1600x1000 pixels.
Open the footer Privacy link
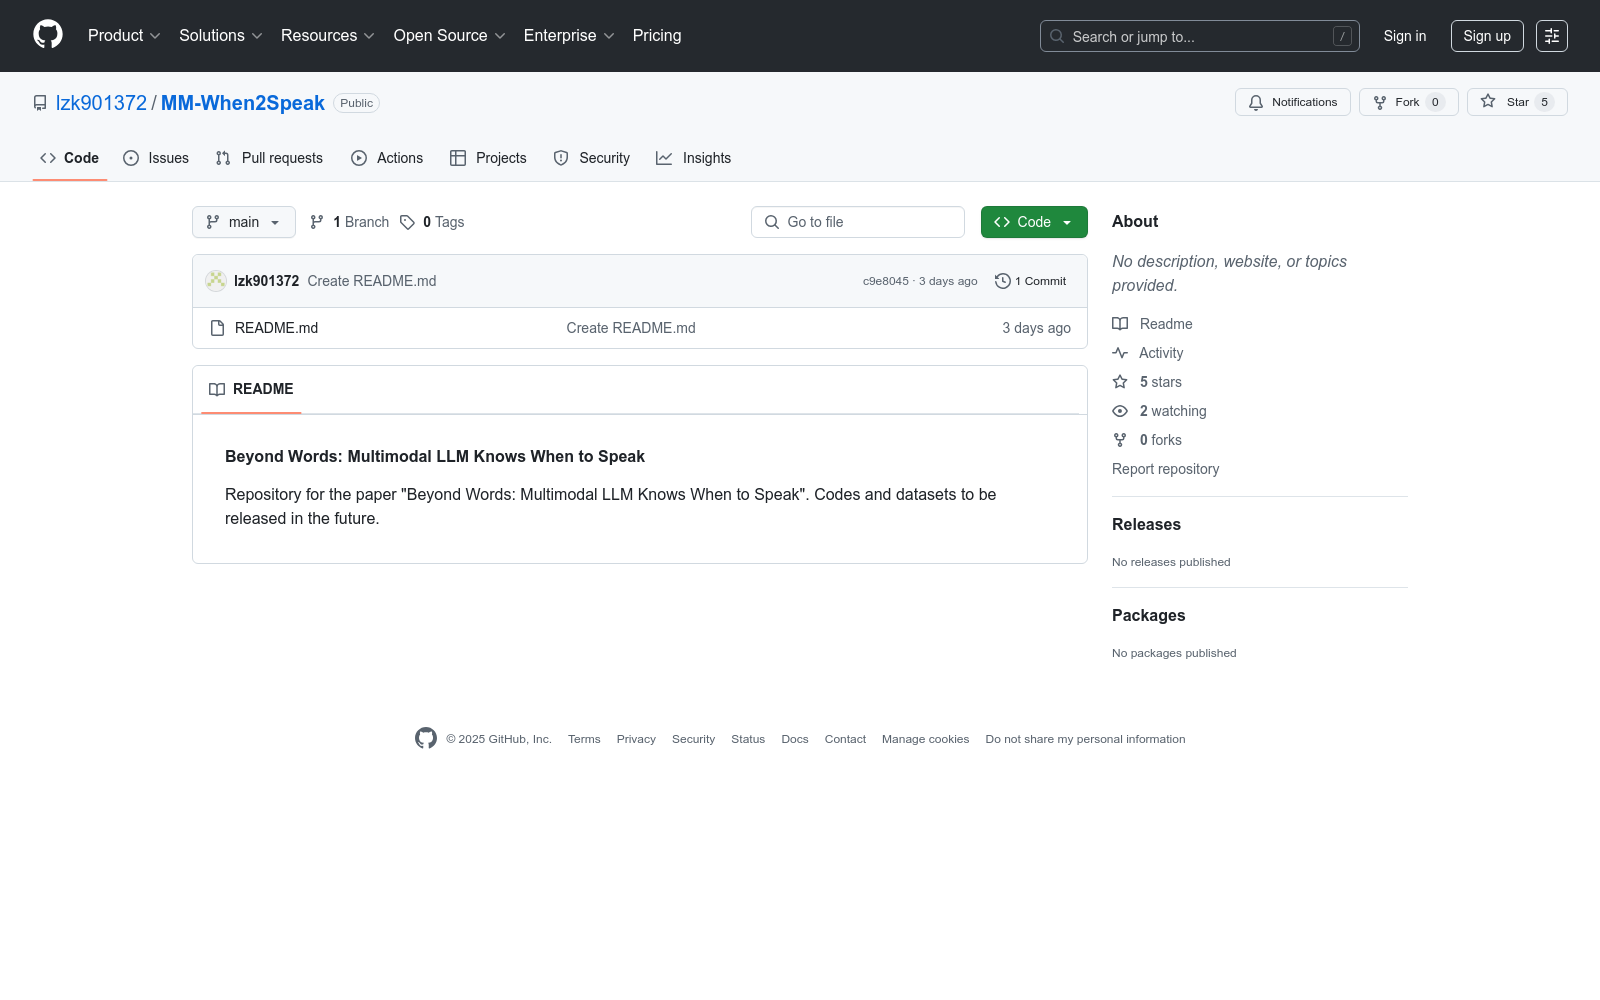tap(636, 739)
